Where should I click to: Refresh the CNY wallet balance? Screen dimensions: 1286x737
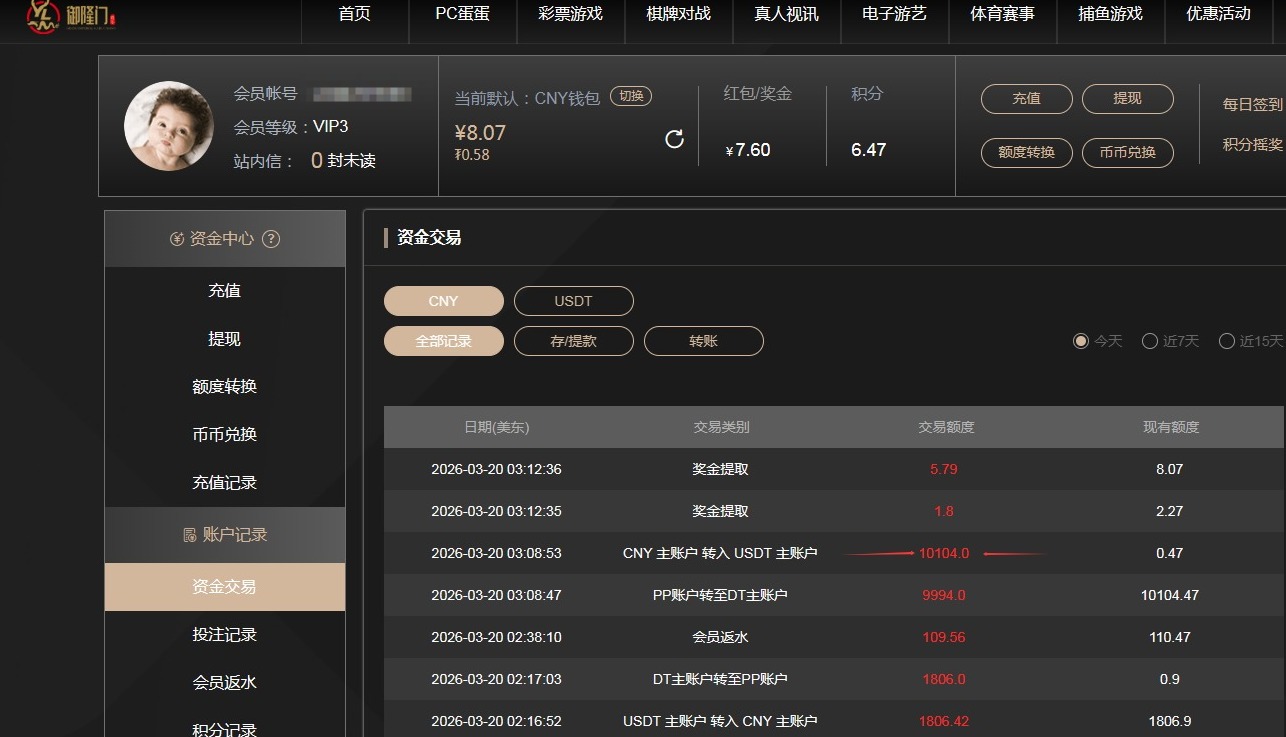[675, 139]
